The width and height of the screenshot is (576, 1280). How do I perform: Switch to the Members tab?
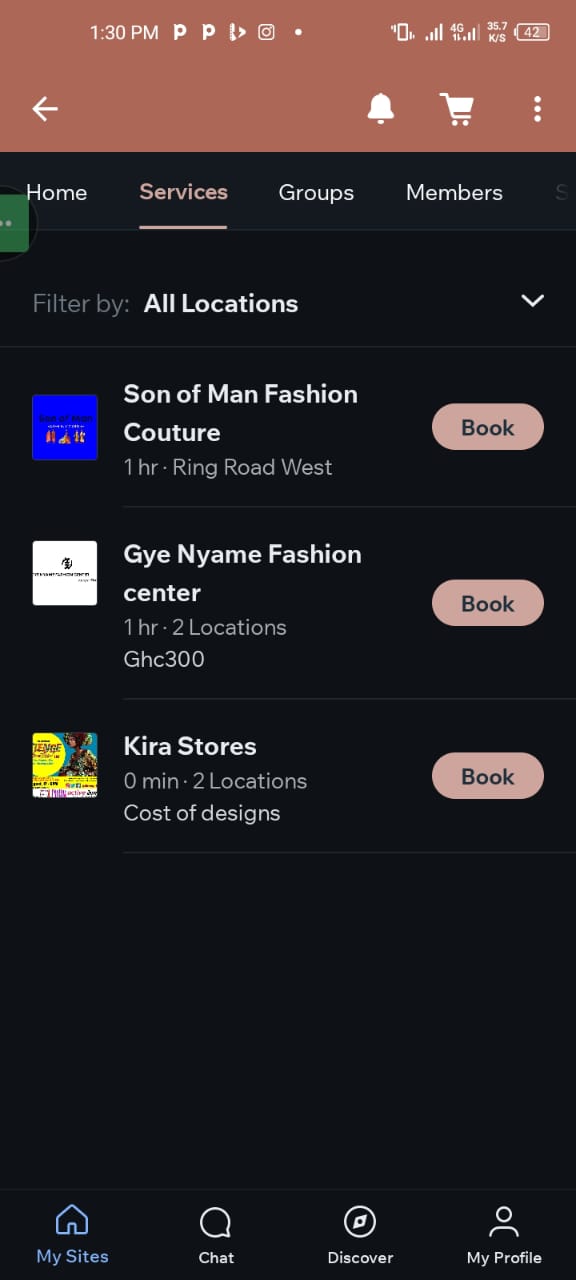454,192
